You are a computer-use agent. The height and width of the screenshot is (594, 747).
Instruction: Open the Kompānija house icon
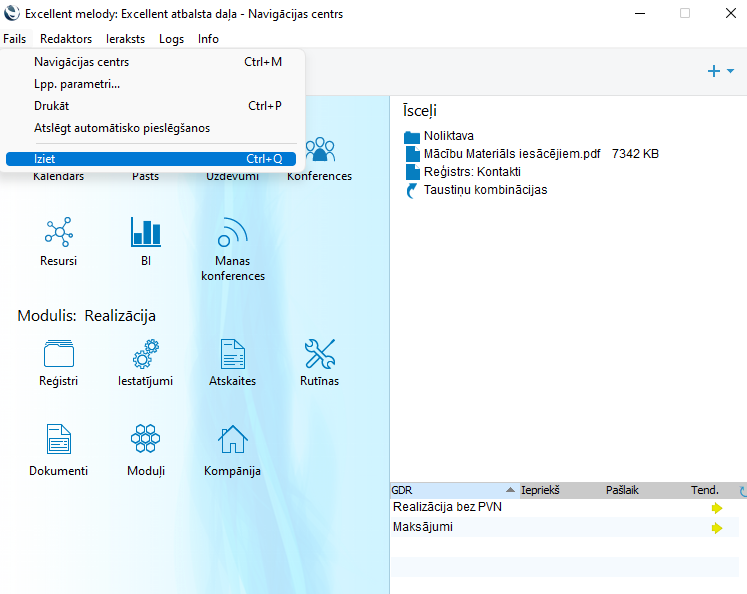pyautogui.click(x=232, y=440)
